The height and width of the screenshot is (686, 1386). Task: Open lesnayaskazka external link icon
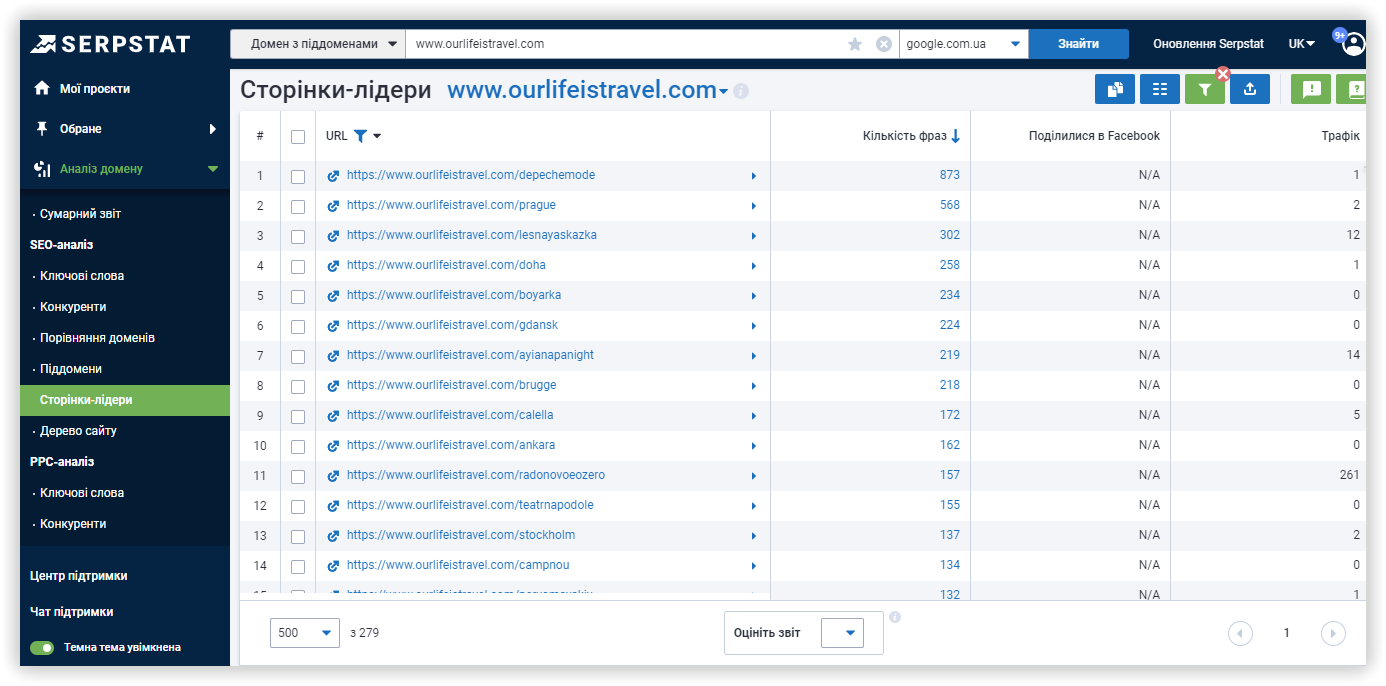334,236
